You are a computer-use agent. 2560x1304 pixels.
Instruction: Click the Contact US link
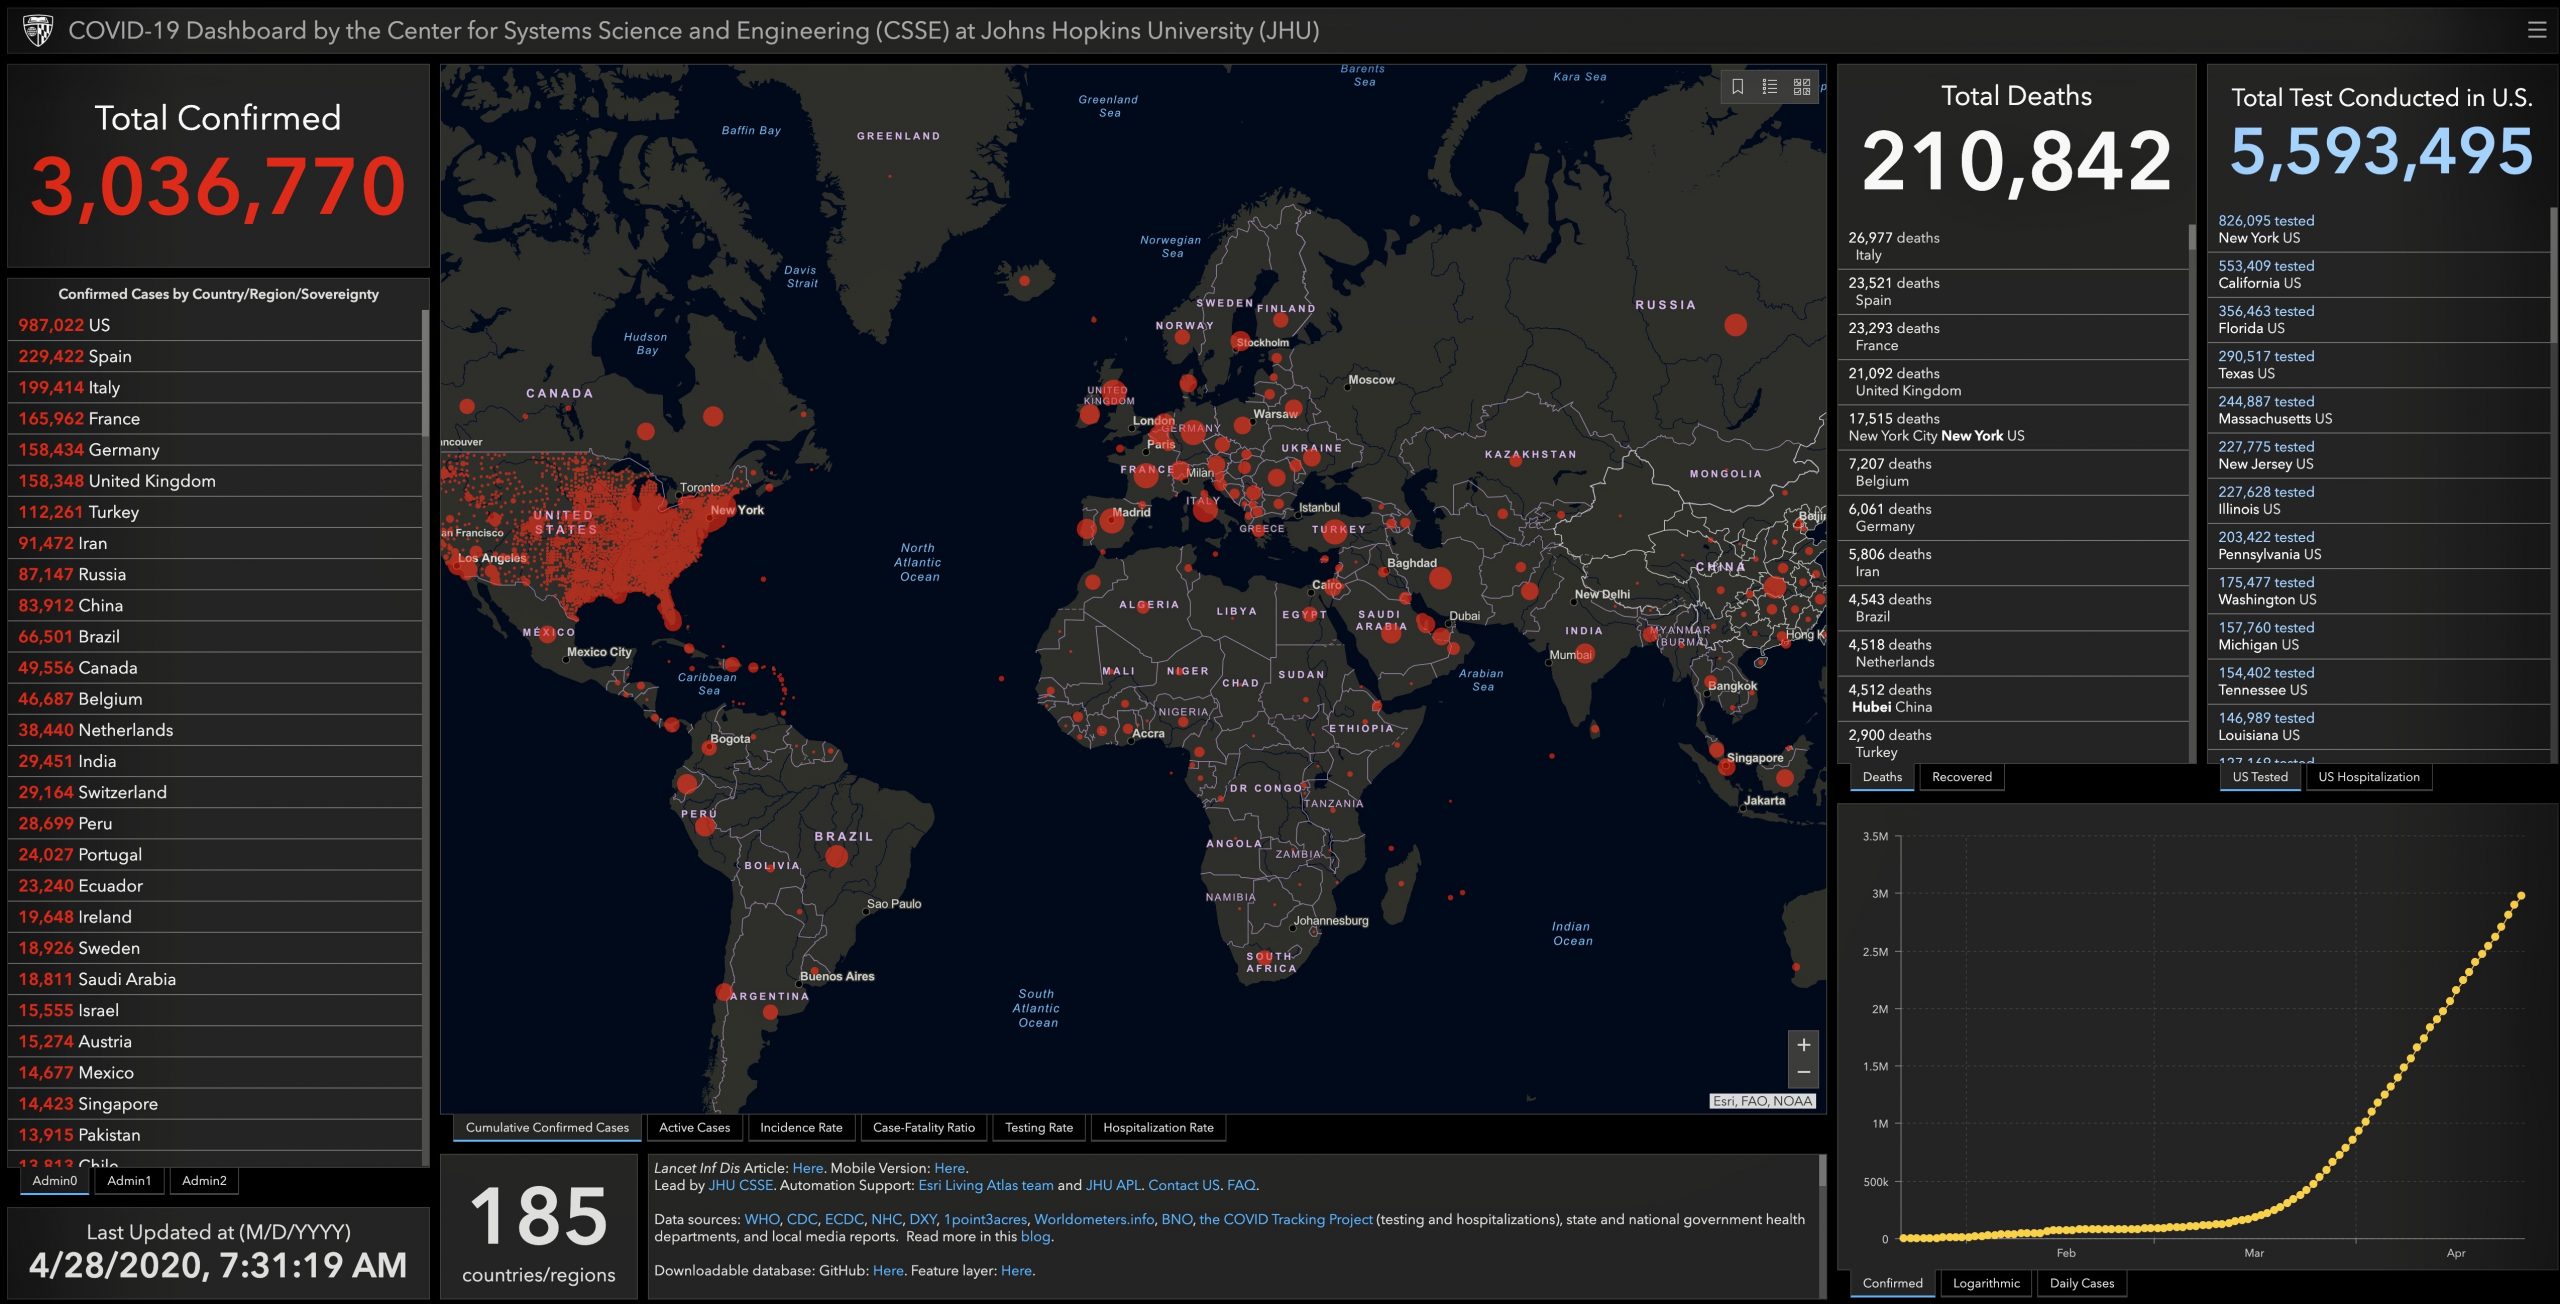(1184, 1185)
